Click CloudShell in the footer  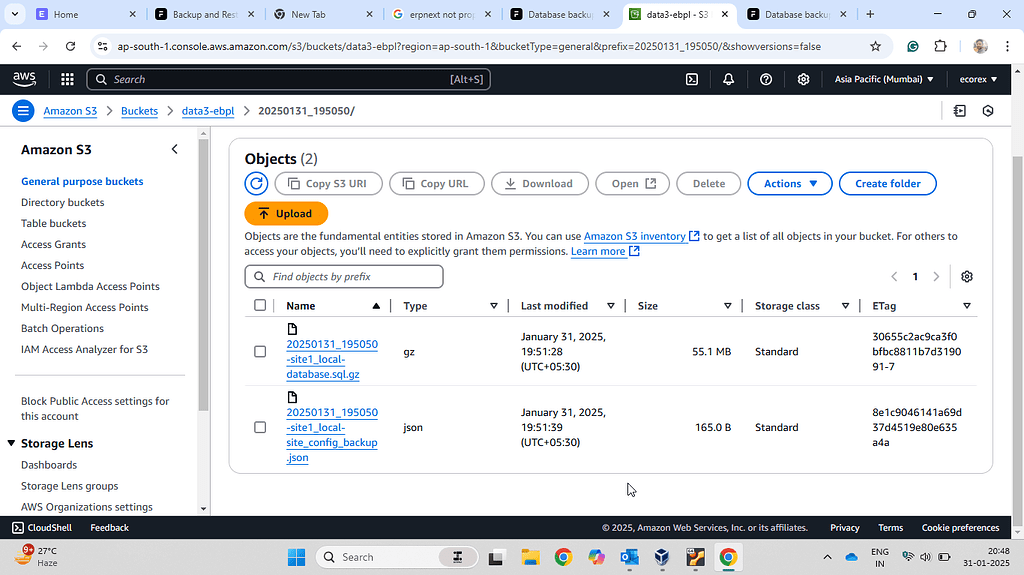[x=42, y=527]
